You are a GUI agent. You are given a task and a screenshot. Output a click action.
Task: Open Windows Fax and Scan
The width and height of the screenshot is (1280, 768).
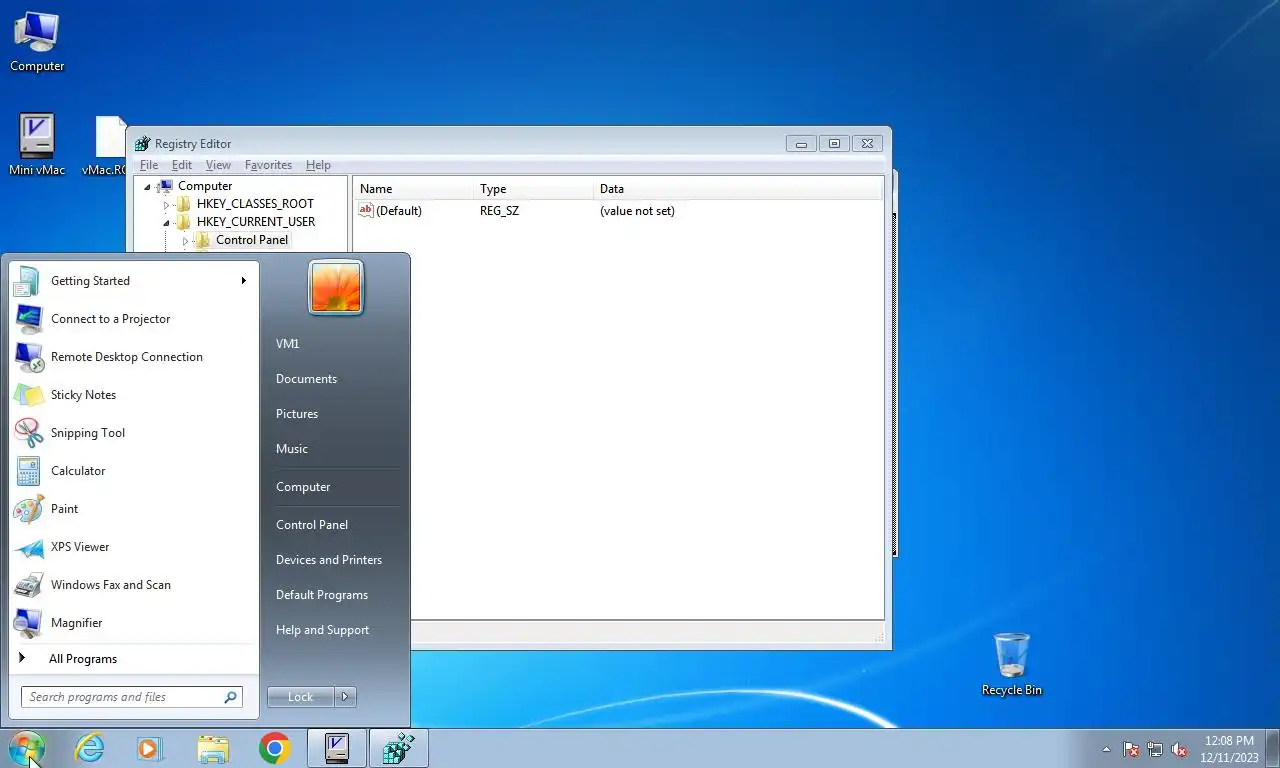pos(134,585)
